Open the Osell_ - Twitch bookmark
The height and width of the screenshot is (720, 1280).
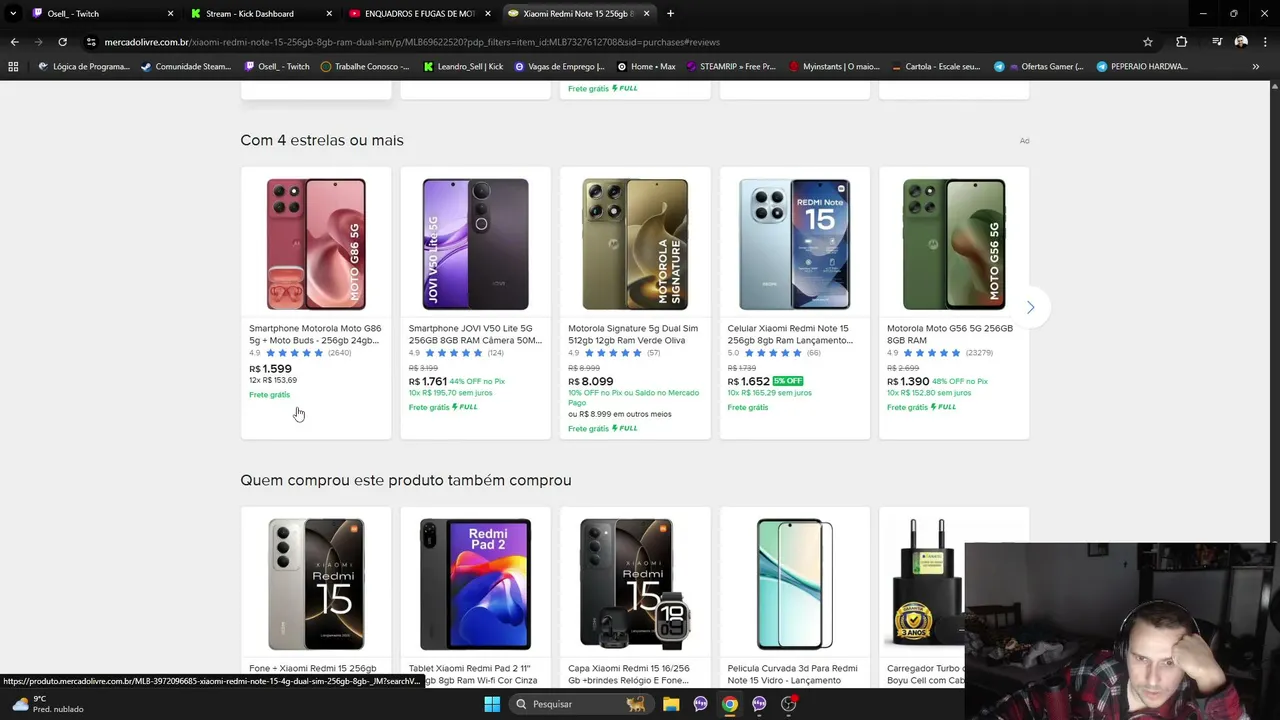277,67
